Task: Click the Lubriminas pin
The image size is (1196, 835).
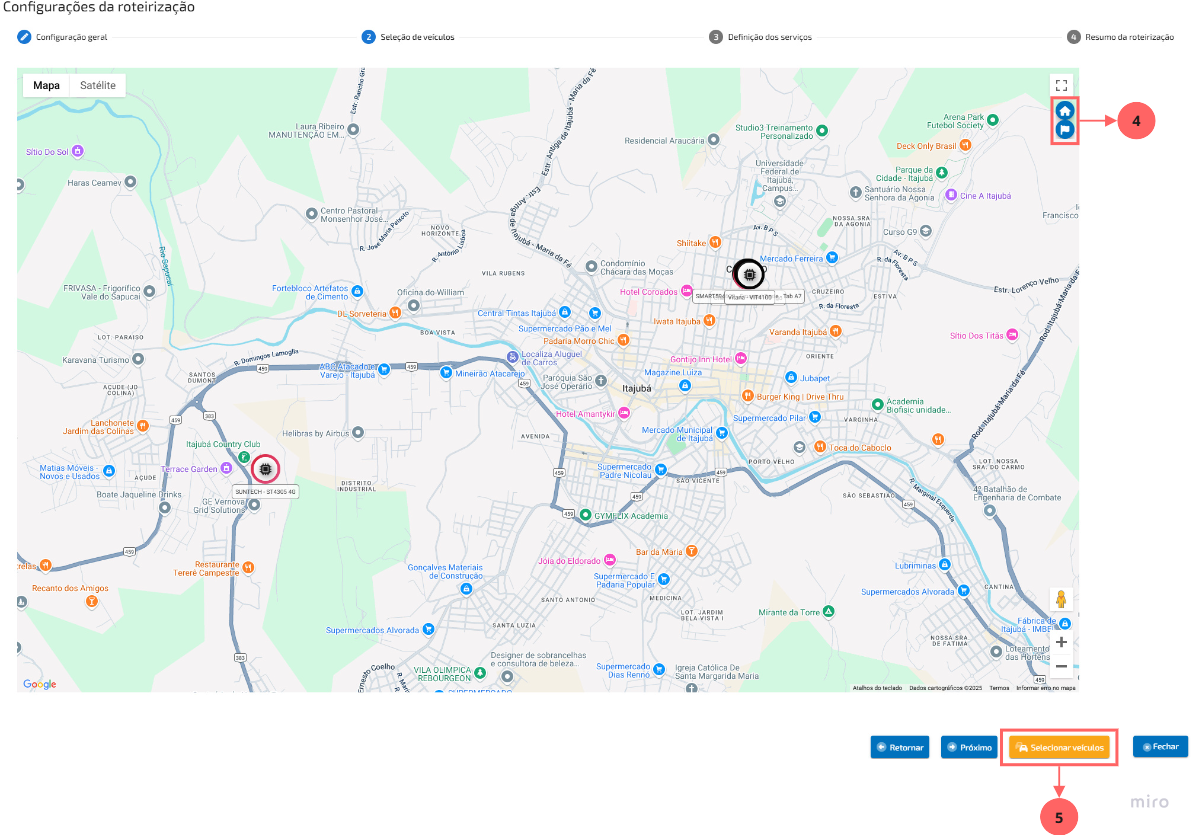Action: tap(944, 565)
